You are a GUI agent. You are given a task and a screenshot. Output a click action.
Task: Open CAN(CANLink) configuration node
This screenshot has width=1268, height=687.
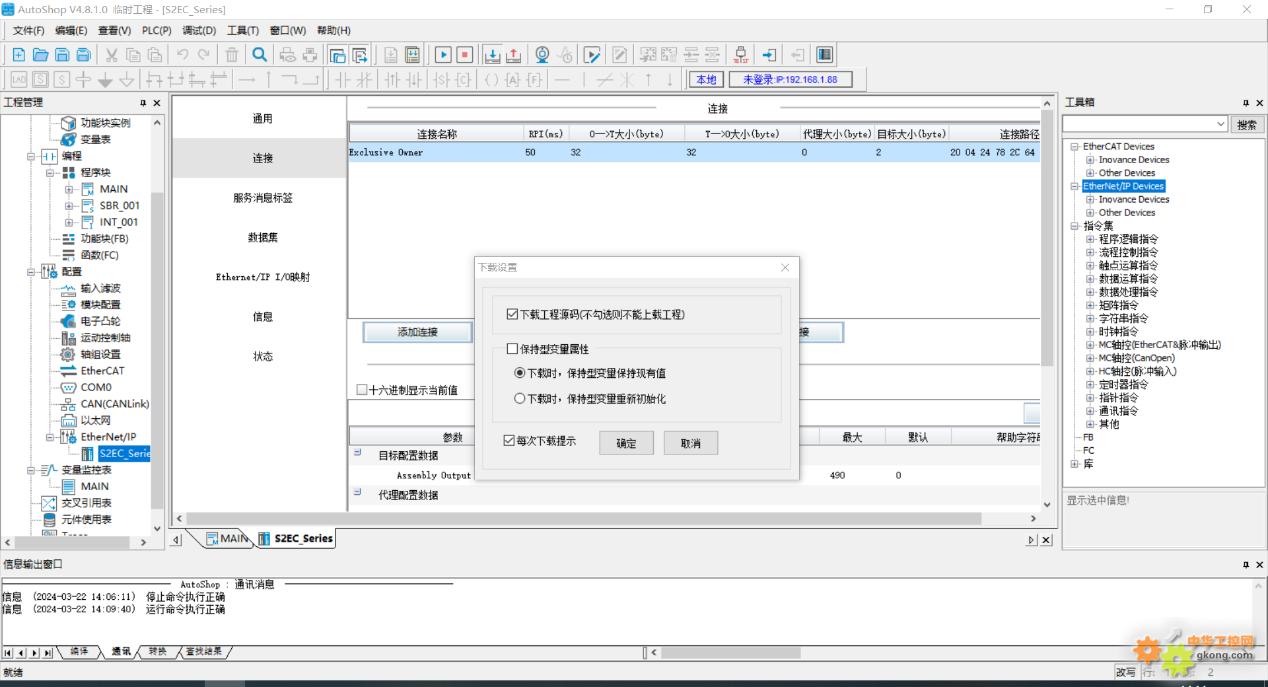pos(115,404)
